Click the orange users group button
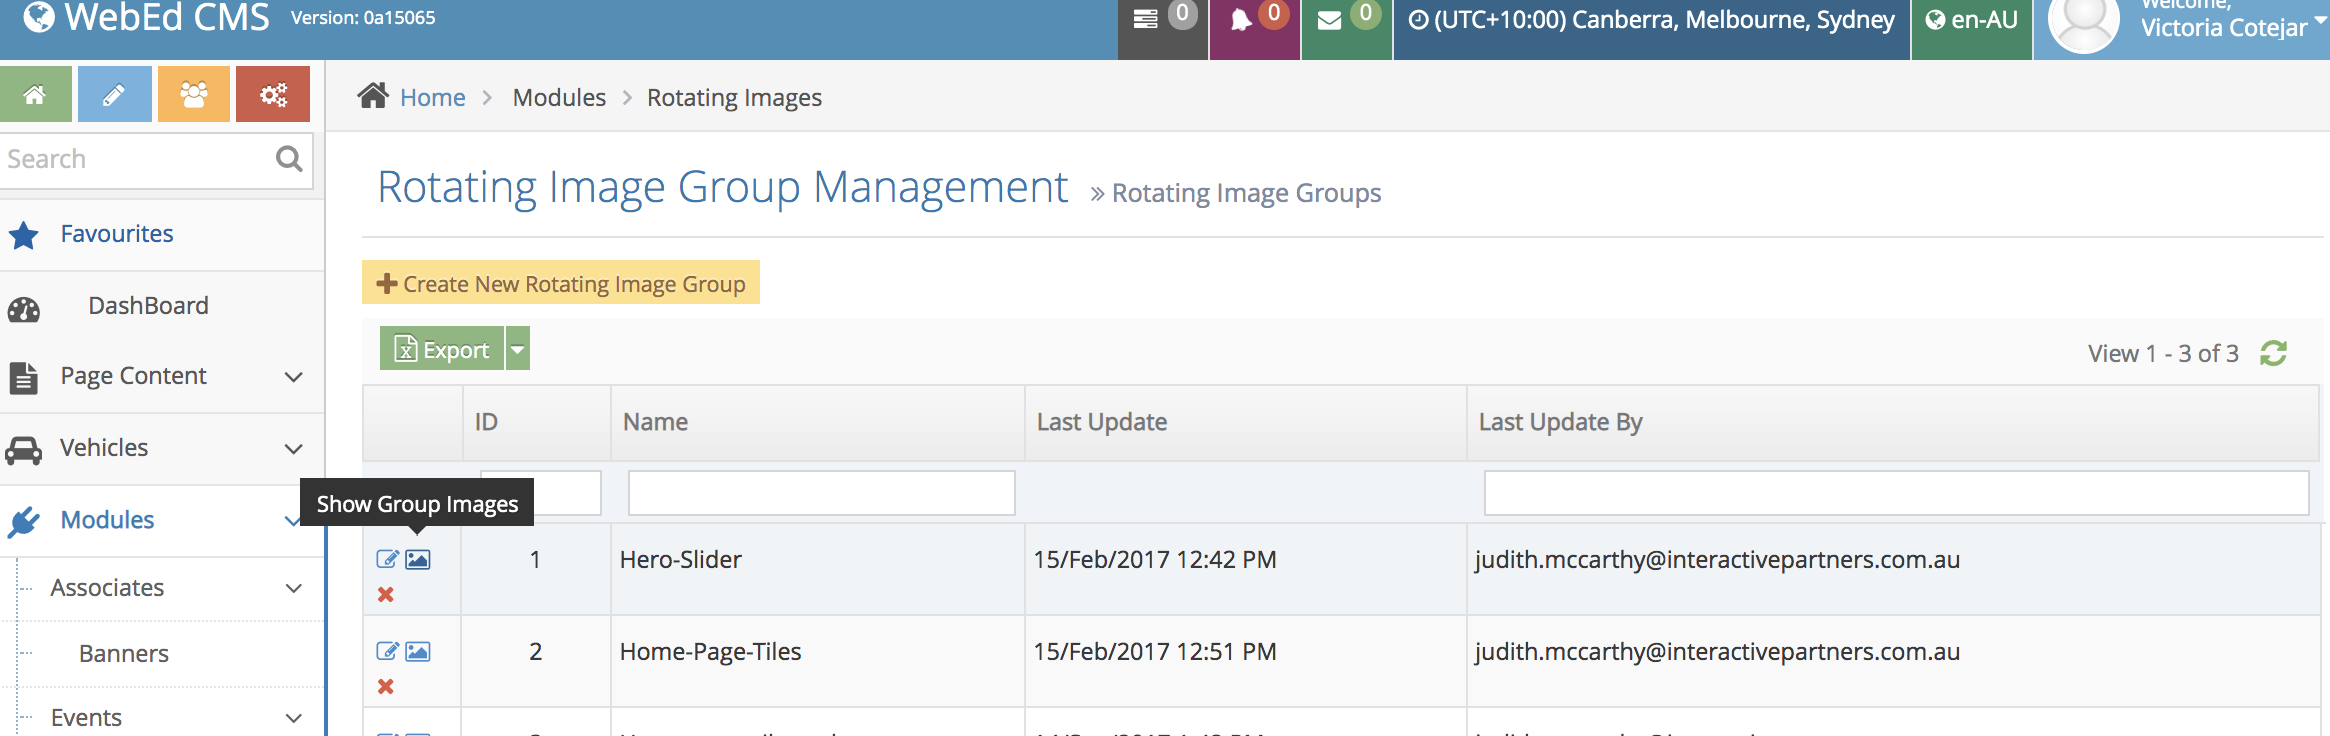 [193, 94]
